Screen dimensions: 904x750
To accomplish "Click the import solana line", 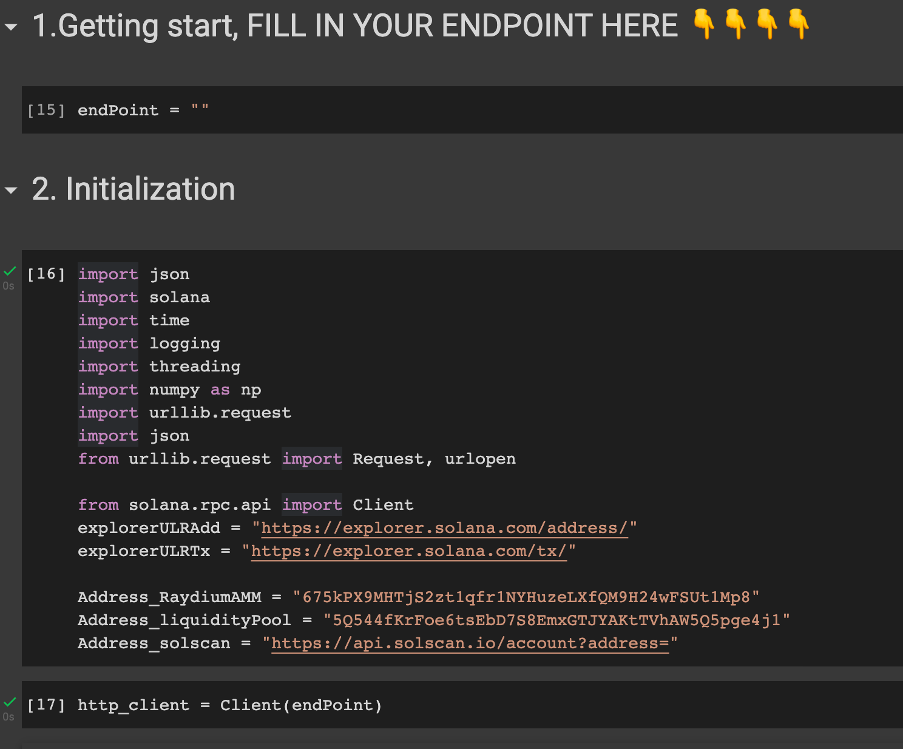I will coord(144,297).
